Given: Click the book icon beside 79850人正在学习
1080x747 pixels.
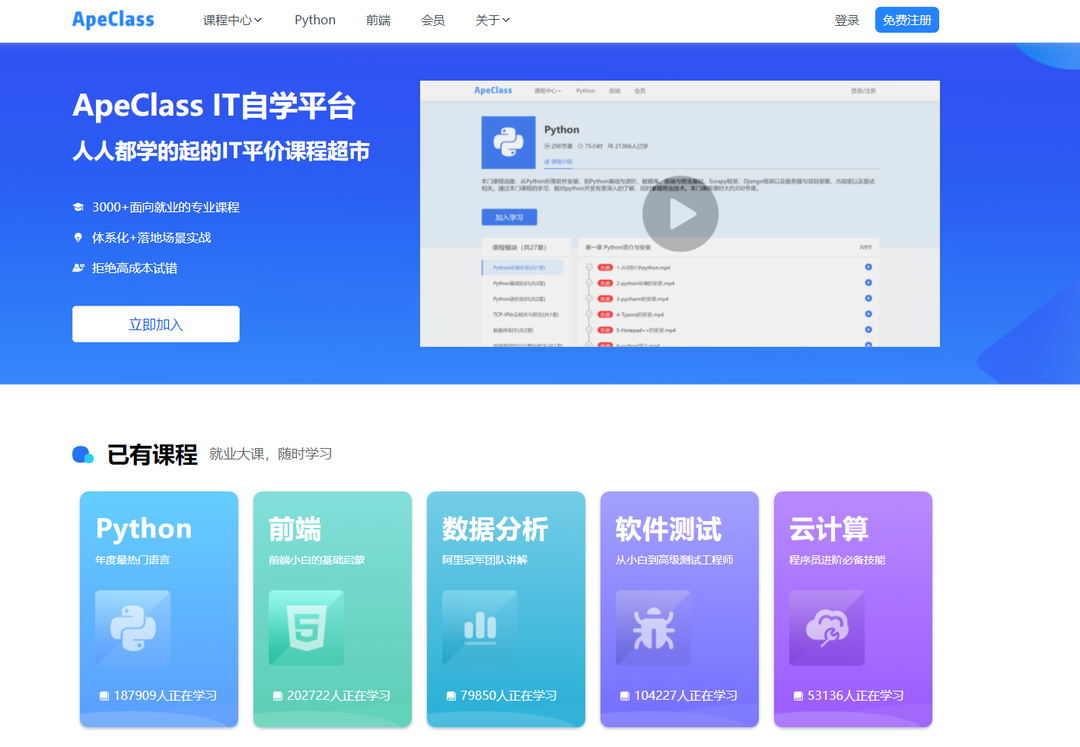Looking at the screenshot, I should tap(451, 696).
